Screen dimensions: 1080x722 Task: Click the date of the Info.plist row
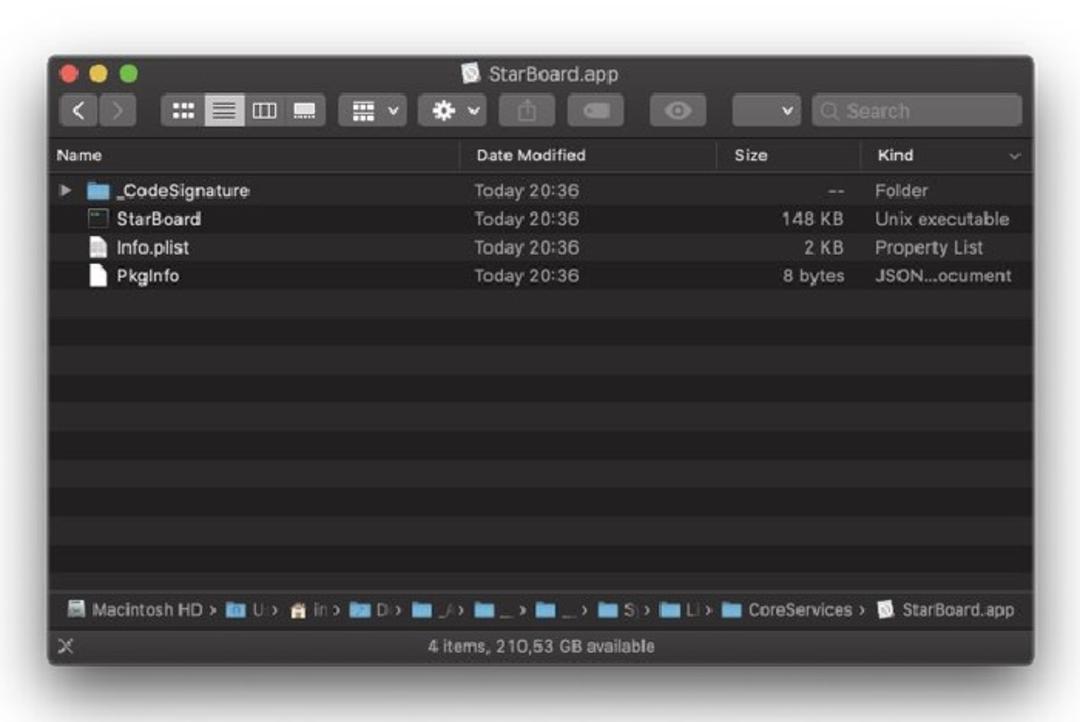[x=526, y=247]
